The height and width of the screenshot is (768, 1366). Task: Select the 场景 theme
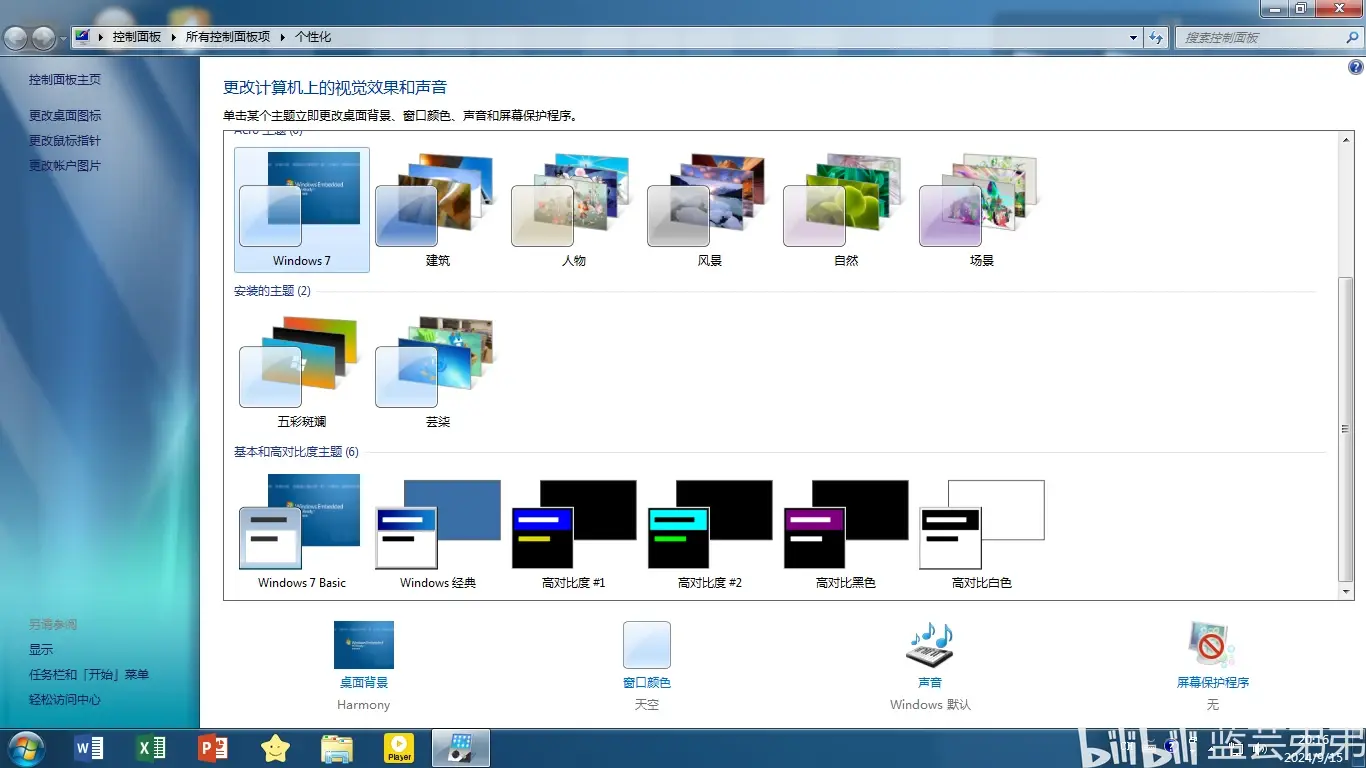[981, 210]
